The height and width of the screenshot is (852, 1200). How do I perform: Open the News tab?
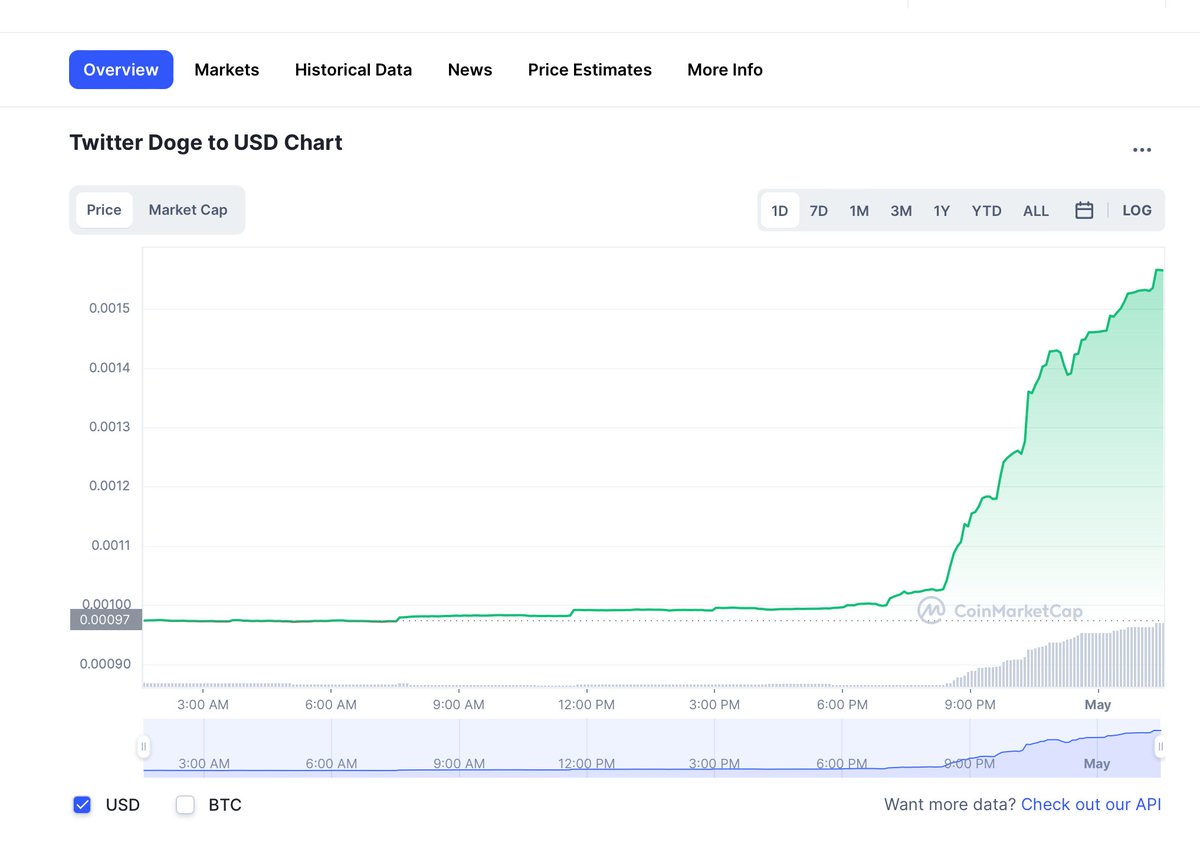[470, 70]
